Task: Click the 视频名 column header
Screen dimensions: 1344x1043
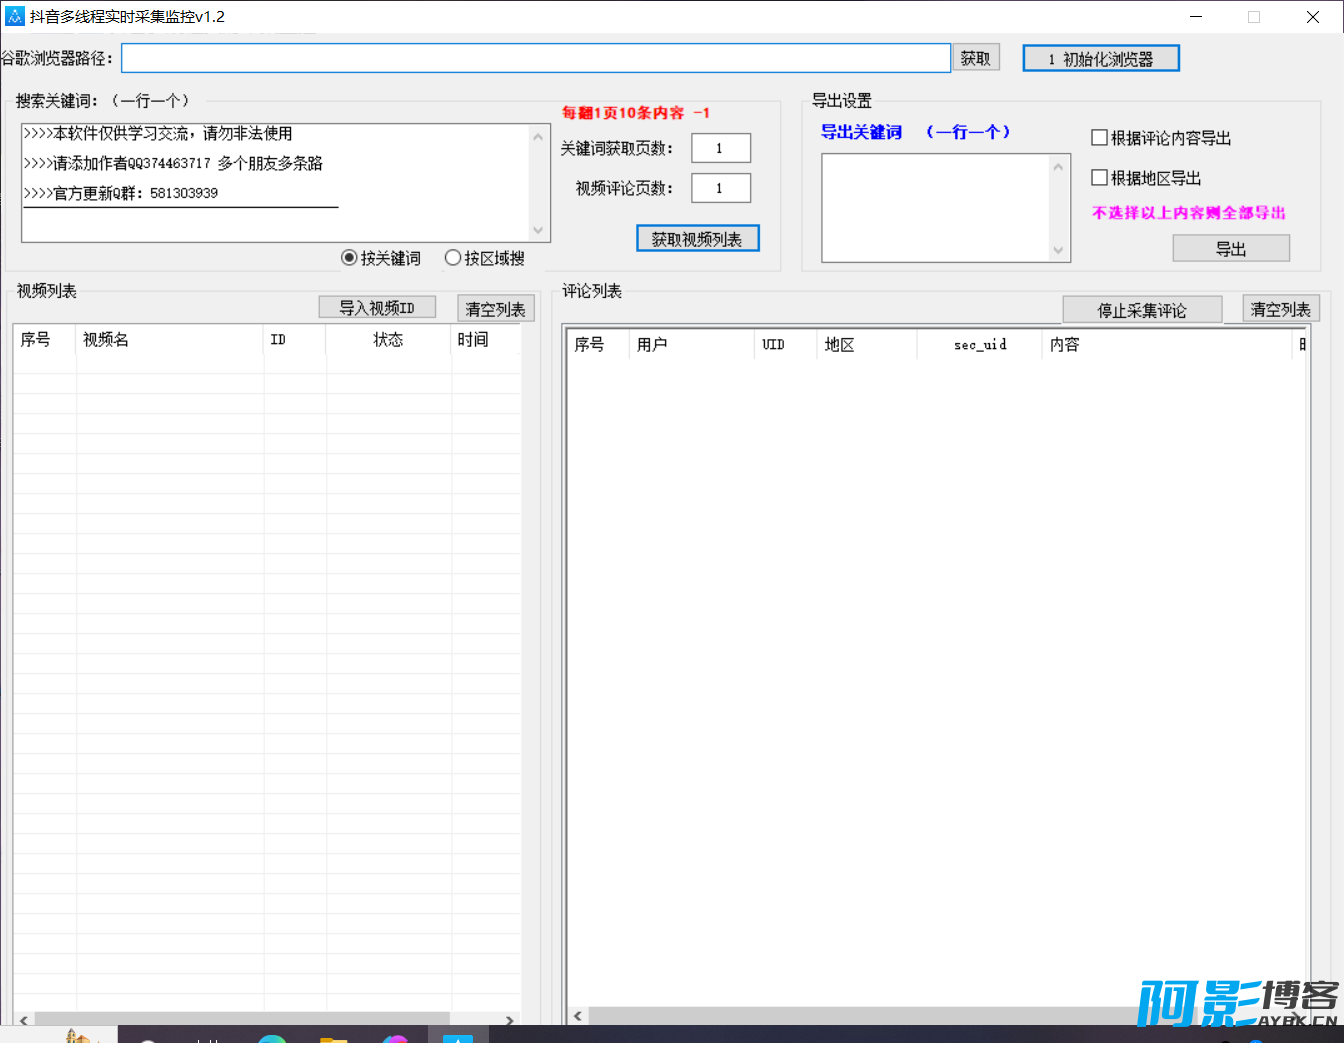Action: click(x=169, y=340)
